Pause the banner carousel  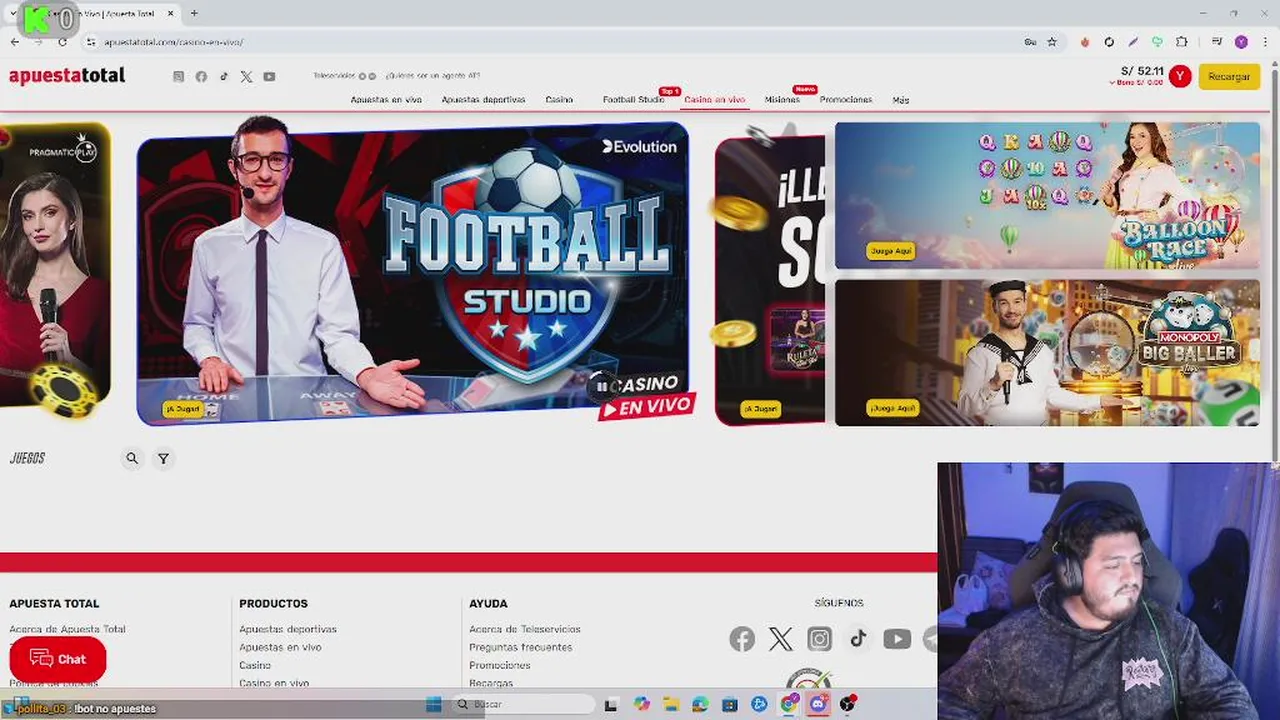pos(601,386)
